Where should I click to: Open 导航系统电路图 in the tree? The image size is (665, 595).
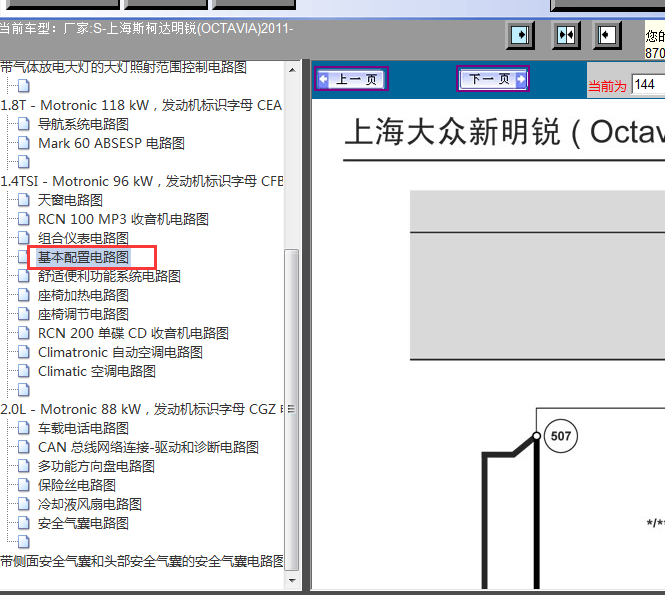(x=83, y=124)
